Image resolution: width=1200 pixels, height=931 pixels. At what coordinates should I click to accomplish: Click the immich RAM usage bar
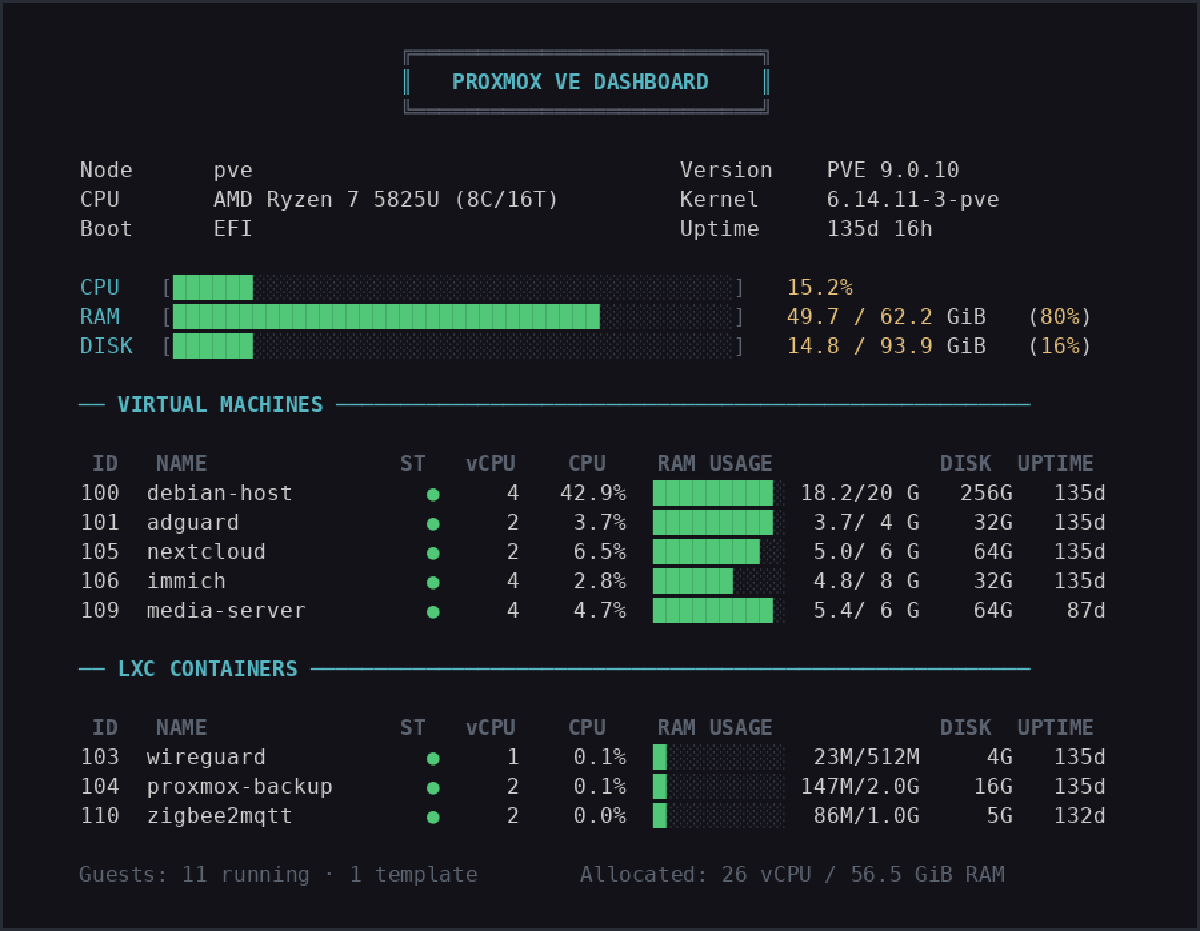(718, 581)
